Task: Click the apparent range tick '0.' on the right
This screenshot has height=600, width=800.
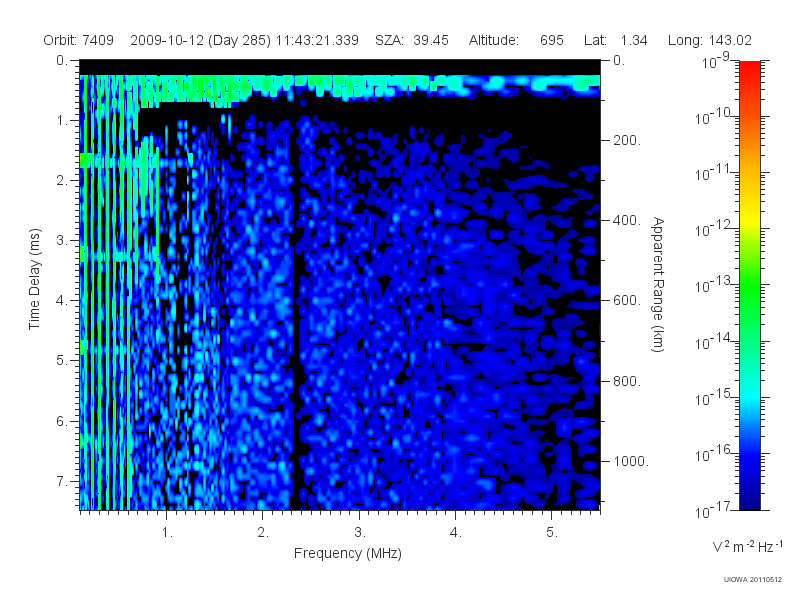Action: coord(619,61)
